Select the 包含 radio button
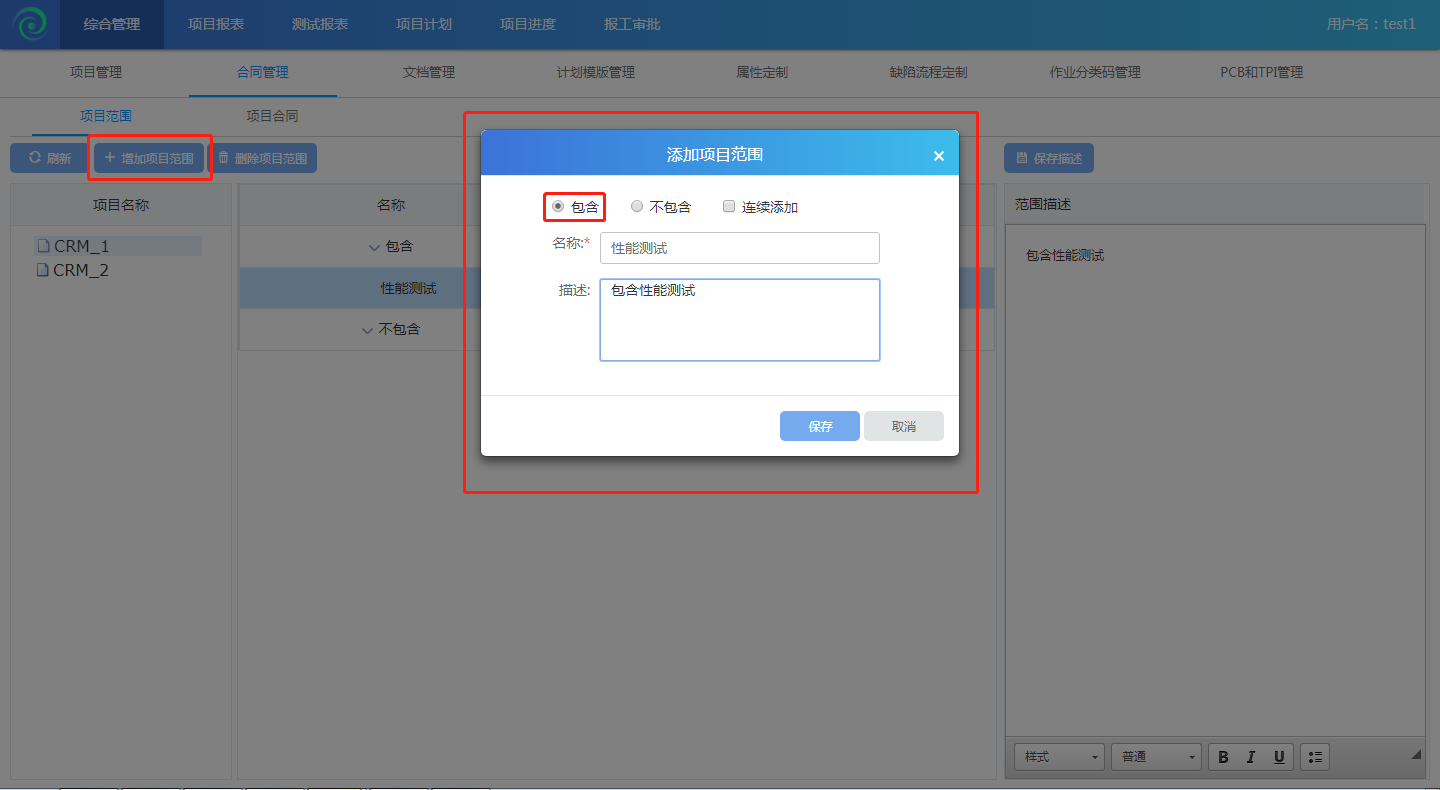 (x=558, y=207)
